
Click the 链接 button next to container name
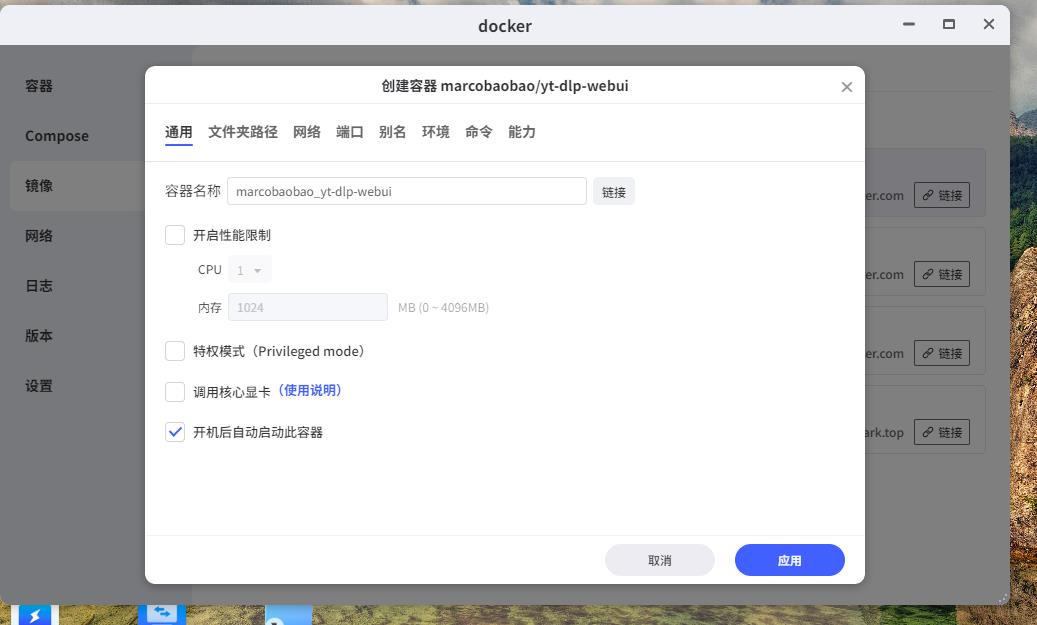[614, 192]
